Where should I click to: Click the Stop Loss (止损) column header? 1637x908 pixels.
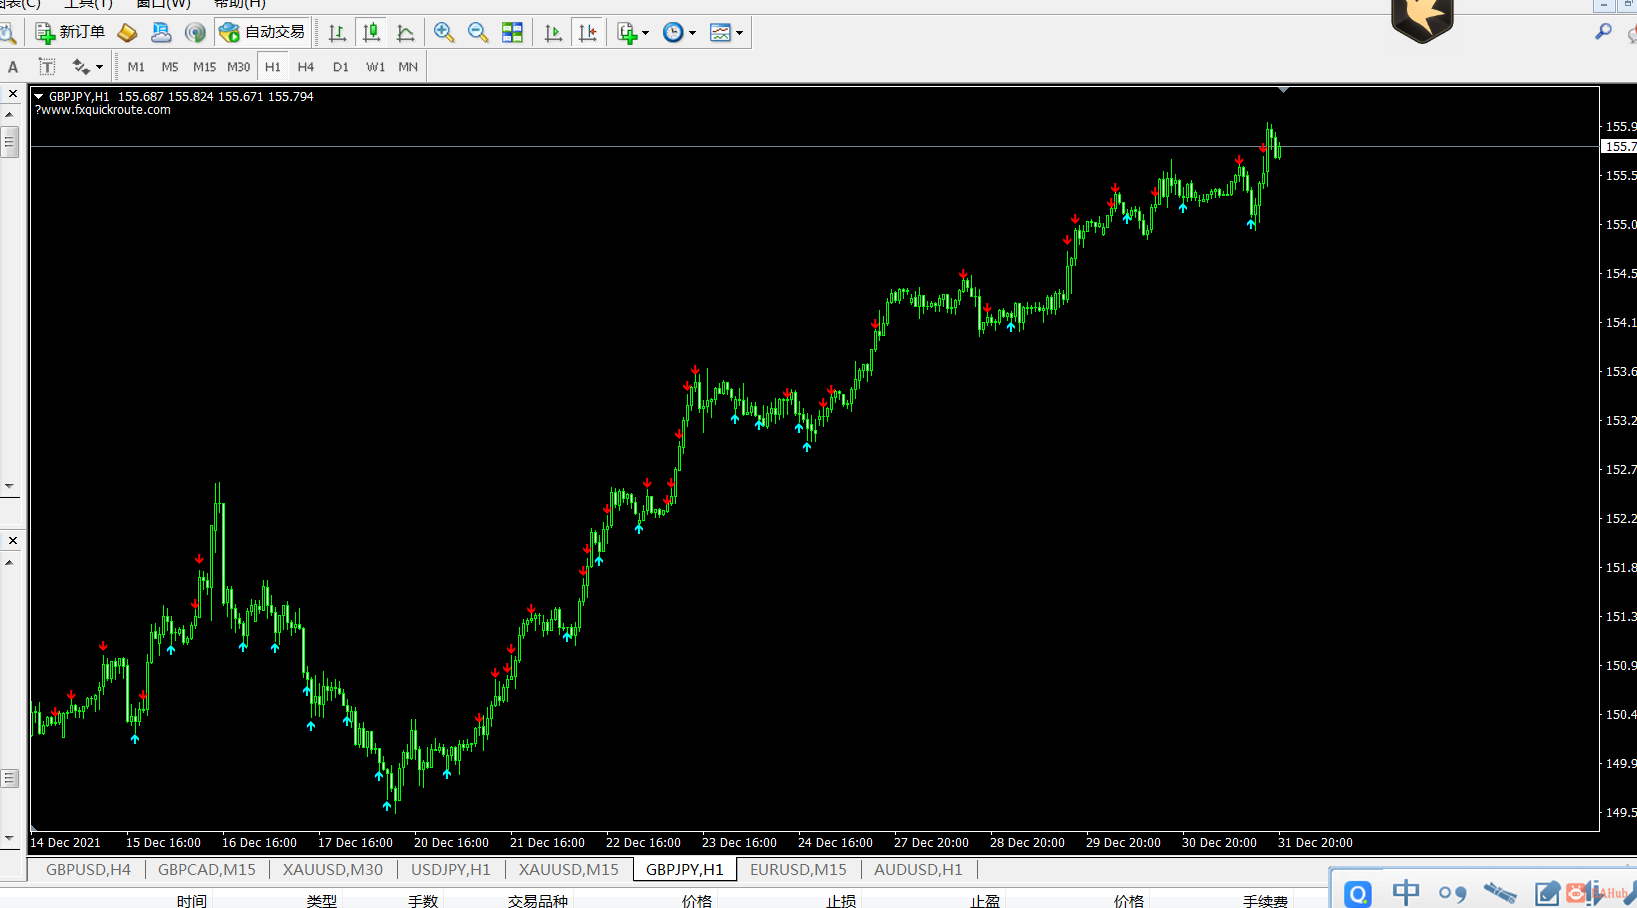pos(841,901)
